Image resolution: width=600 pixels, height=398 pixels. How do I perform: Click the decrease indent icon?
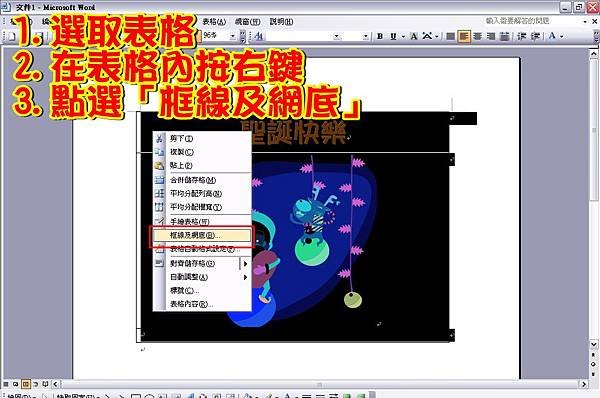tap(521, 36)
